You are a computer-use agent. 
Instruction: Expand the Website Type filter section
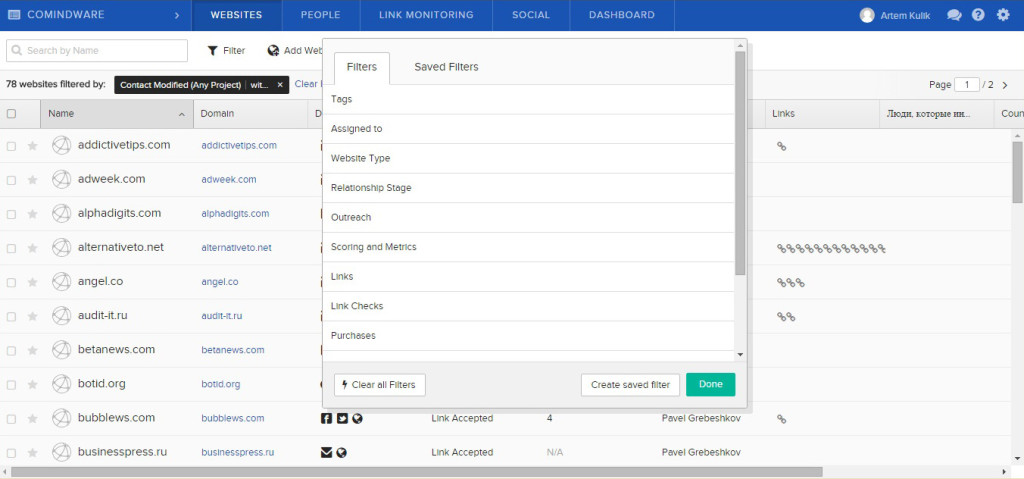click(x=360, y=158)
